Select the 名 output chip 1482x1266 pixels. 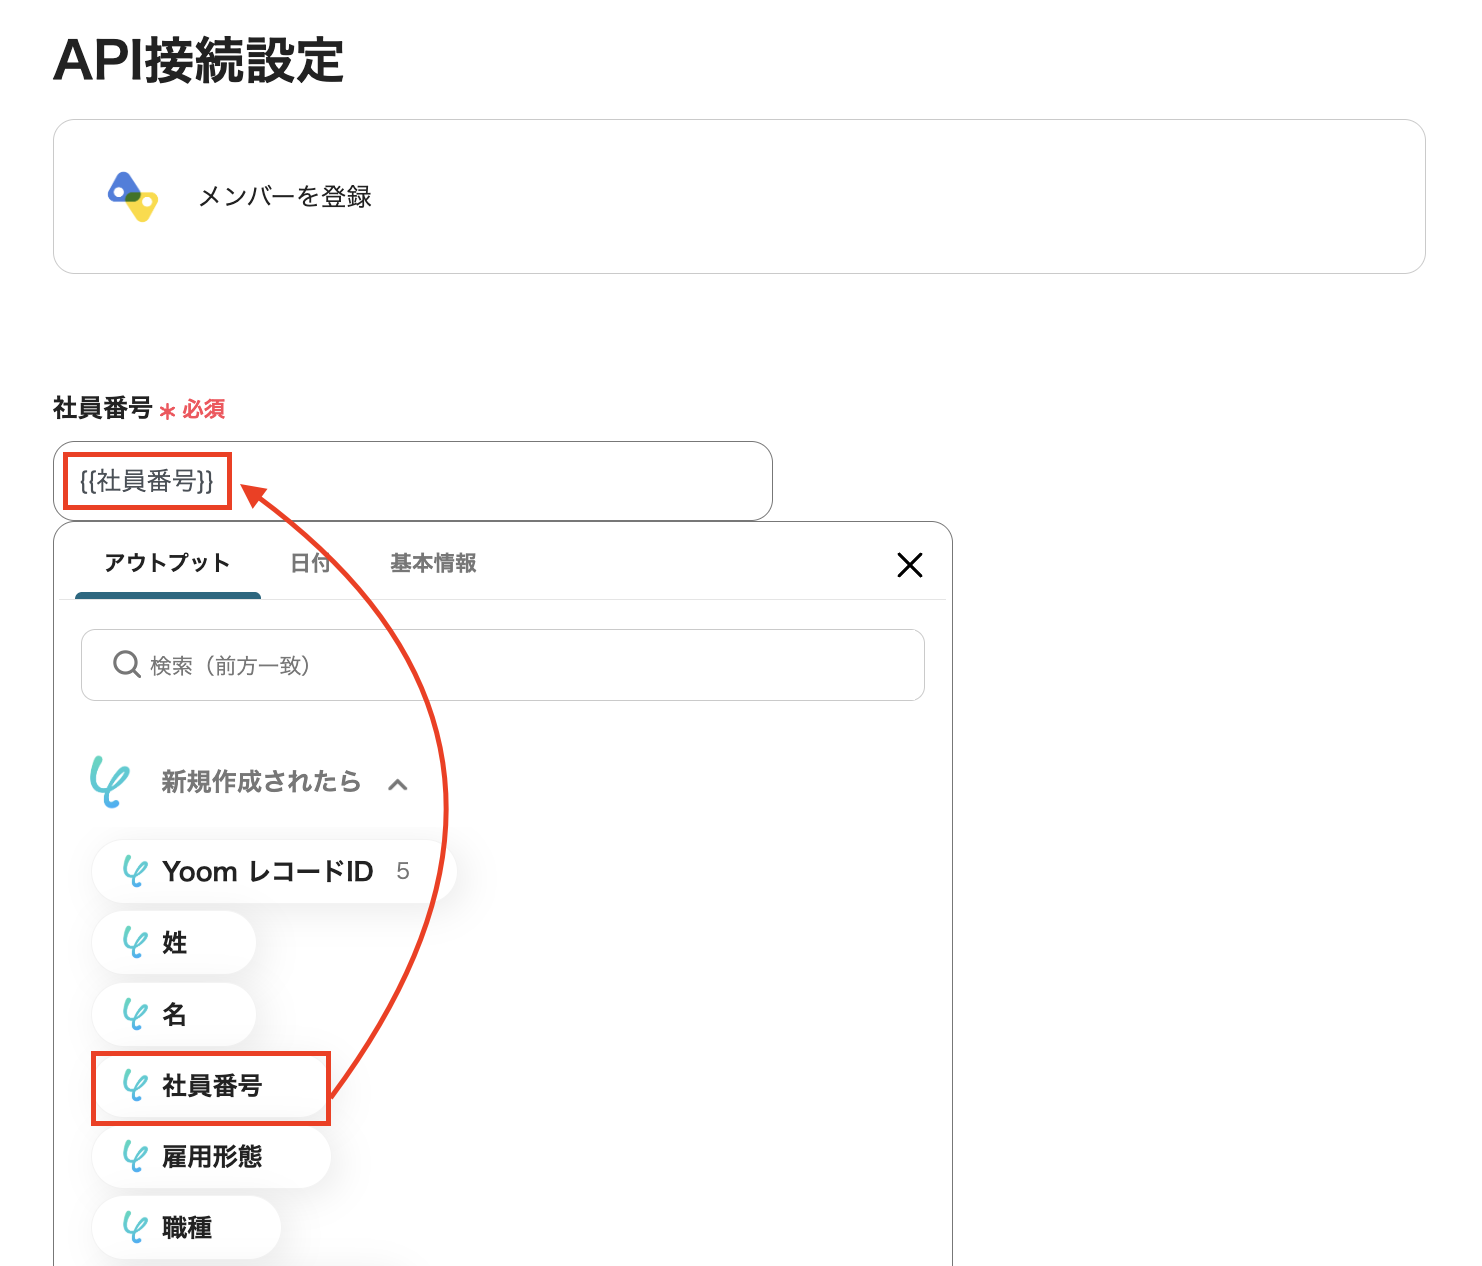[x=174, y=1014]
